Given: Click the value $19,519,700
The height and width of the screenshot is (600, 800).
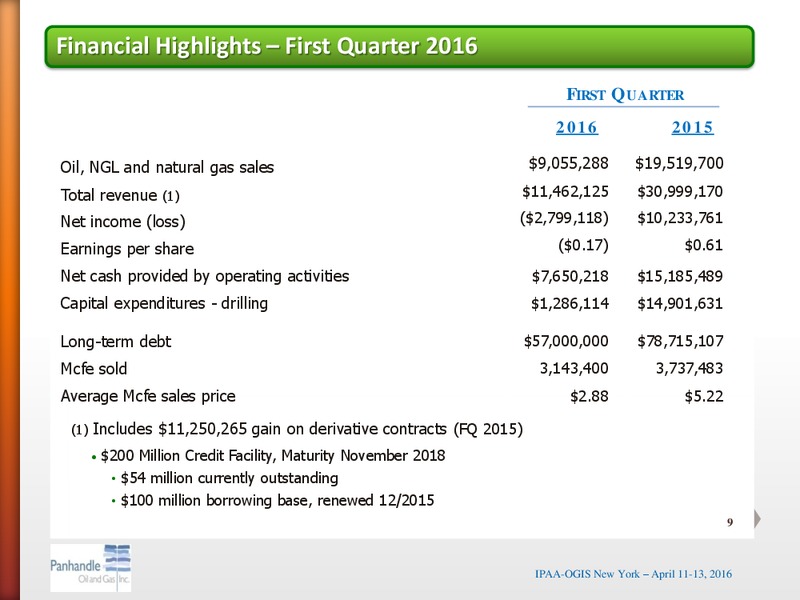Looking at the screenshot, I should click(679, 163).
